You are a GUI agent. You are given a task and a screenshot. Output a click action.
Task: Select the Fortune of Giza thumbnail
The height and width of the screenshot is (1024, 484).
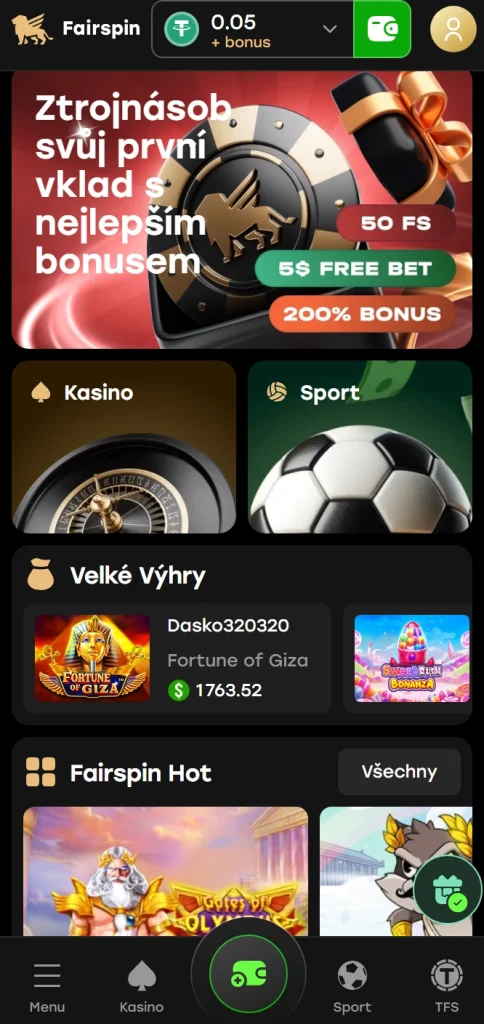point(92,658)
